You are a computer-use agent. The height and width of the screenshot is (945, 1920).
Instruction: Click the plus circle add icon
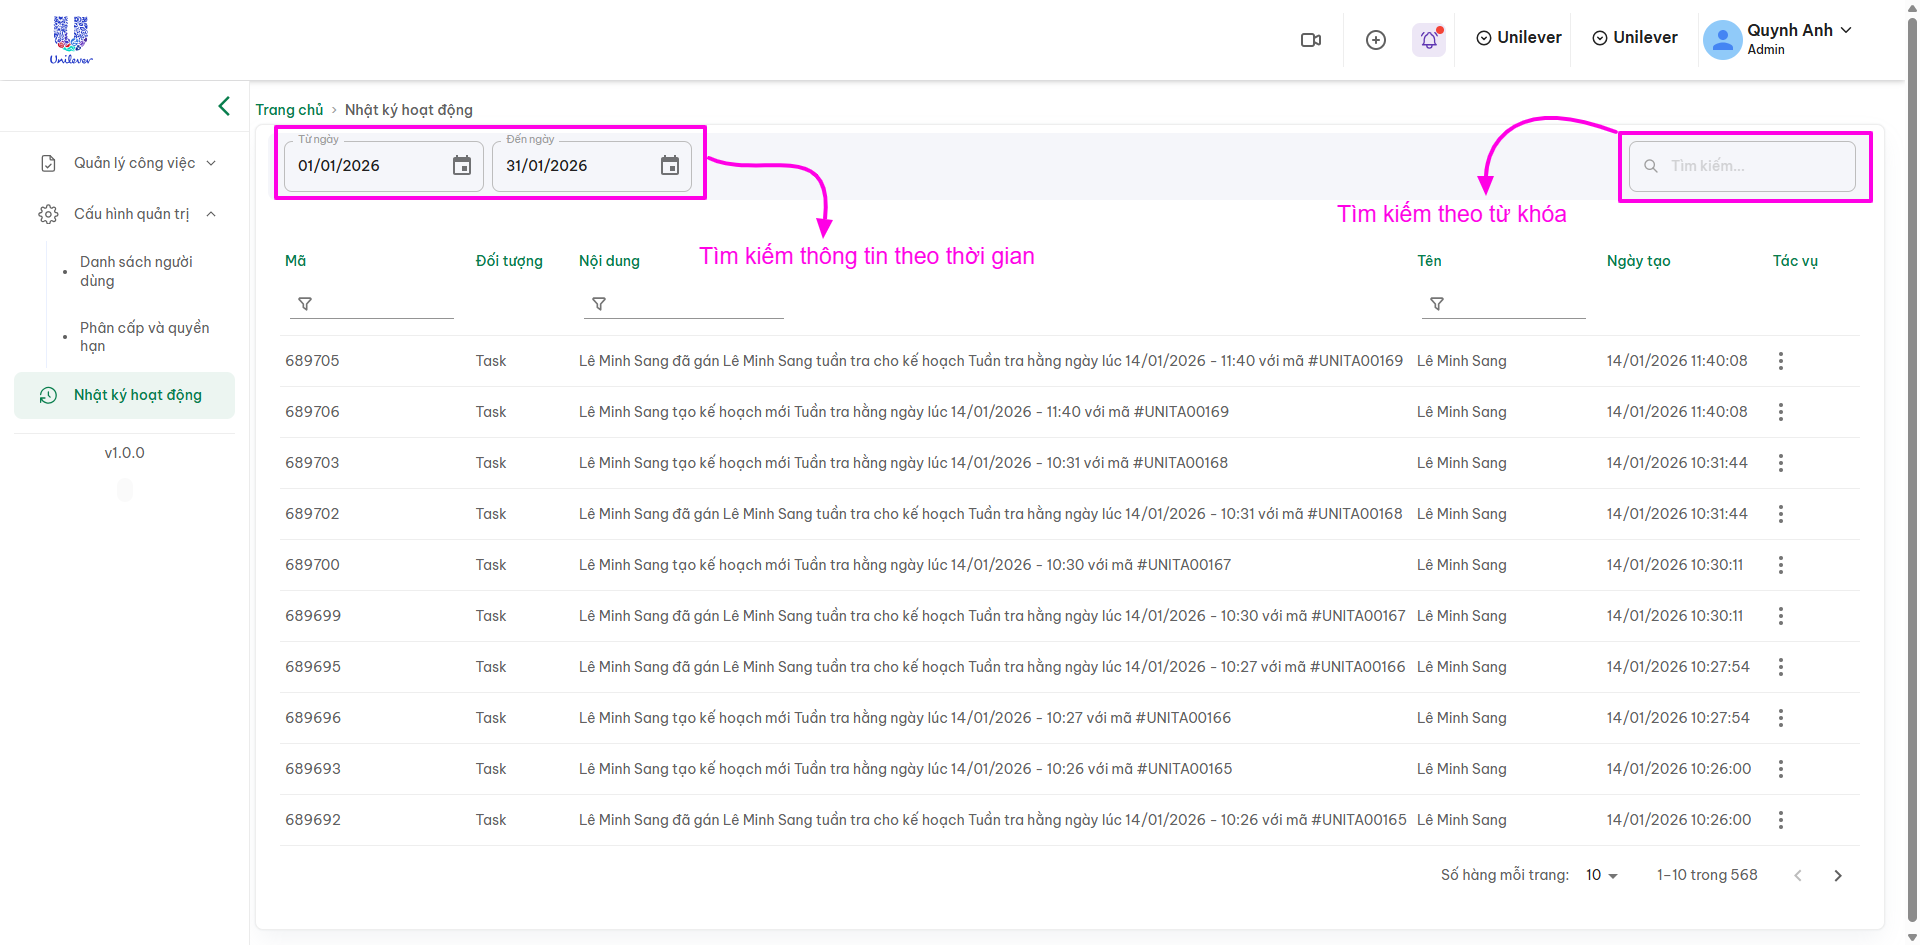1376,40
